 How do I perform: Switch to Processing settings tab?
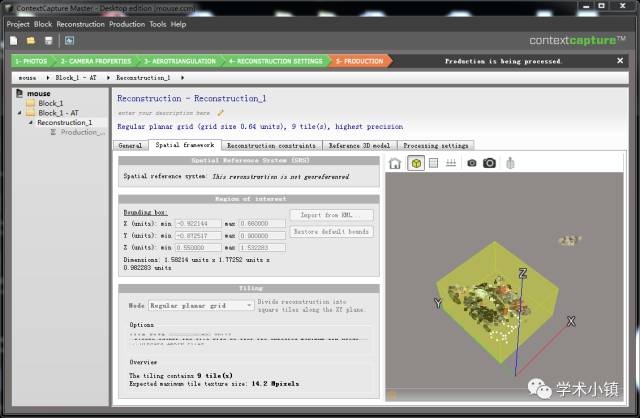tap(436, 145)
